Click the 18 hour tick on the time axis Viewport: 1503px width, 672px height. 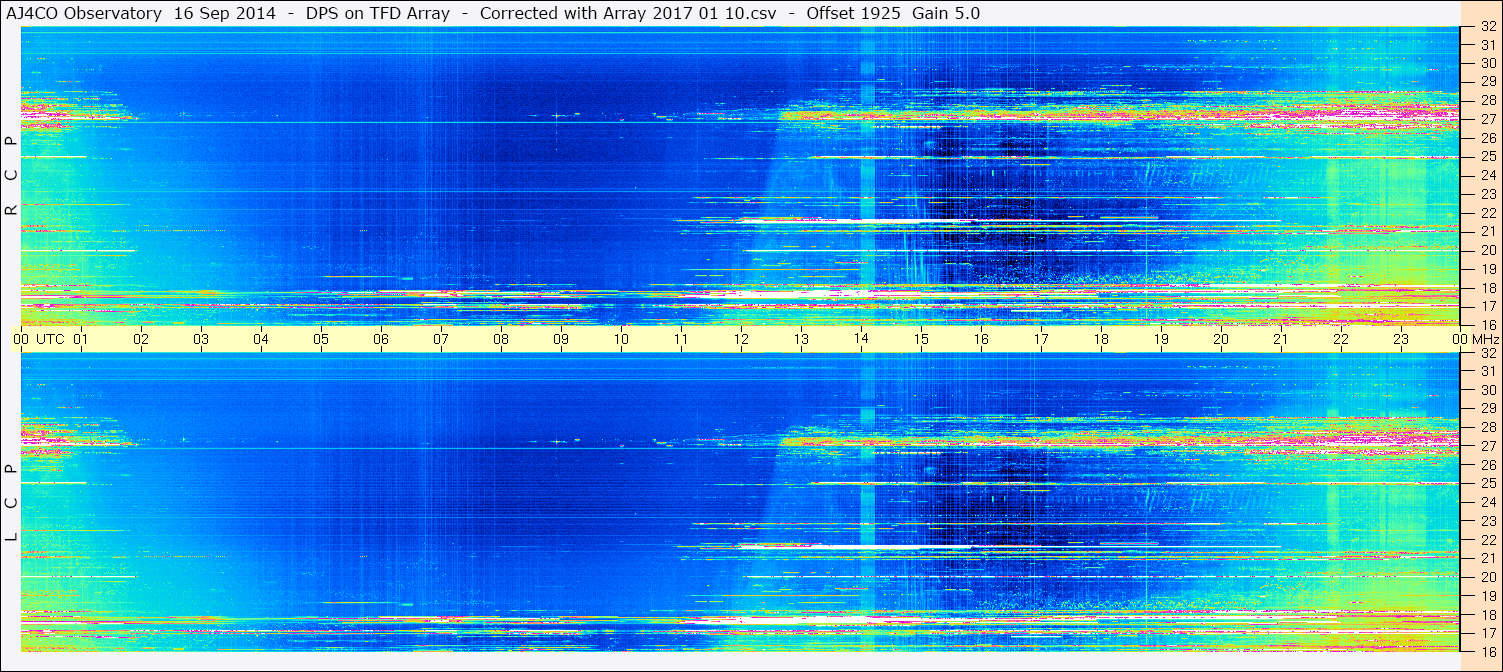tap(1101, 339)
